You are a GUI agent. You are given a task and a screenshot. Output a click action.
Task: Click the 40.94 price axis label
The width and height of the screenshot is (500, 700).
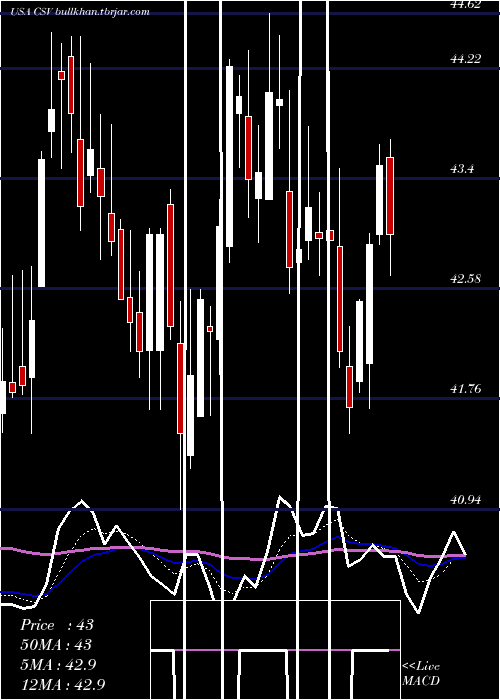[466, 500]
